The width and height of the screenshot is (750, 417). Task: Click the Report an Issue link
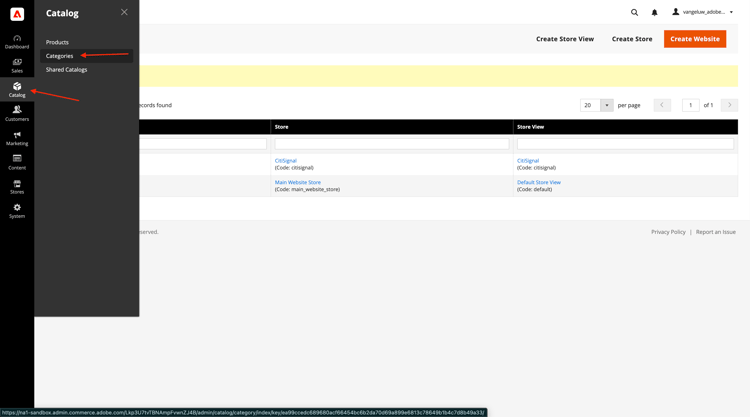click(716, 232)
